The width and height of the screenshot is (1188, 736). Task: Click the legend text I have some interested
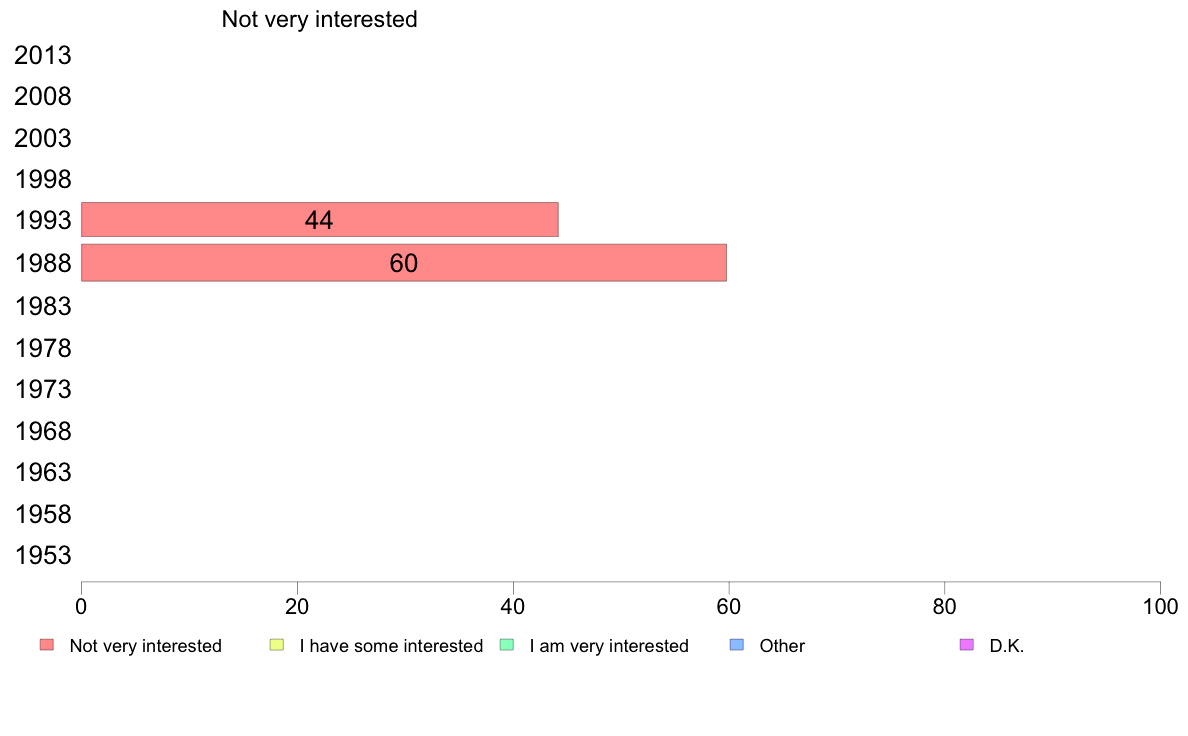391,646
